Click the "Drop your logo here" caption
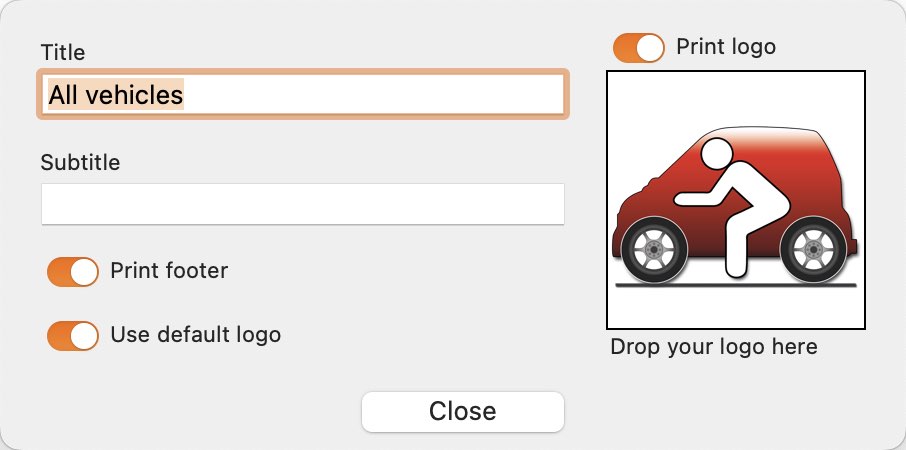906x450 pixels. (x=714, y=347)
